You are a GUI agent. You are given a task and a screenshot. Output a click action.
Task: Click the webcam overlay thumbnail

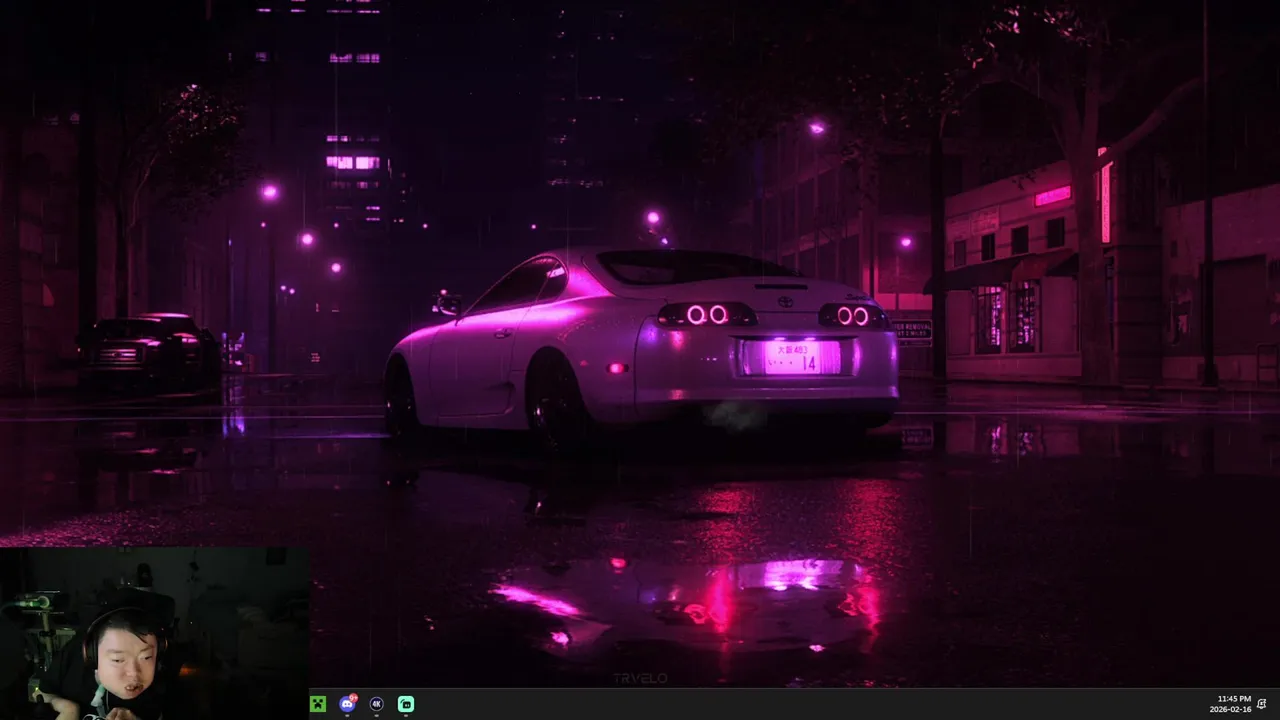click(155, 633)
